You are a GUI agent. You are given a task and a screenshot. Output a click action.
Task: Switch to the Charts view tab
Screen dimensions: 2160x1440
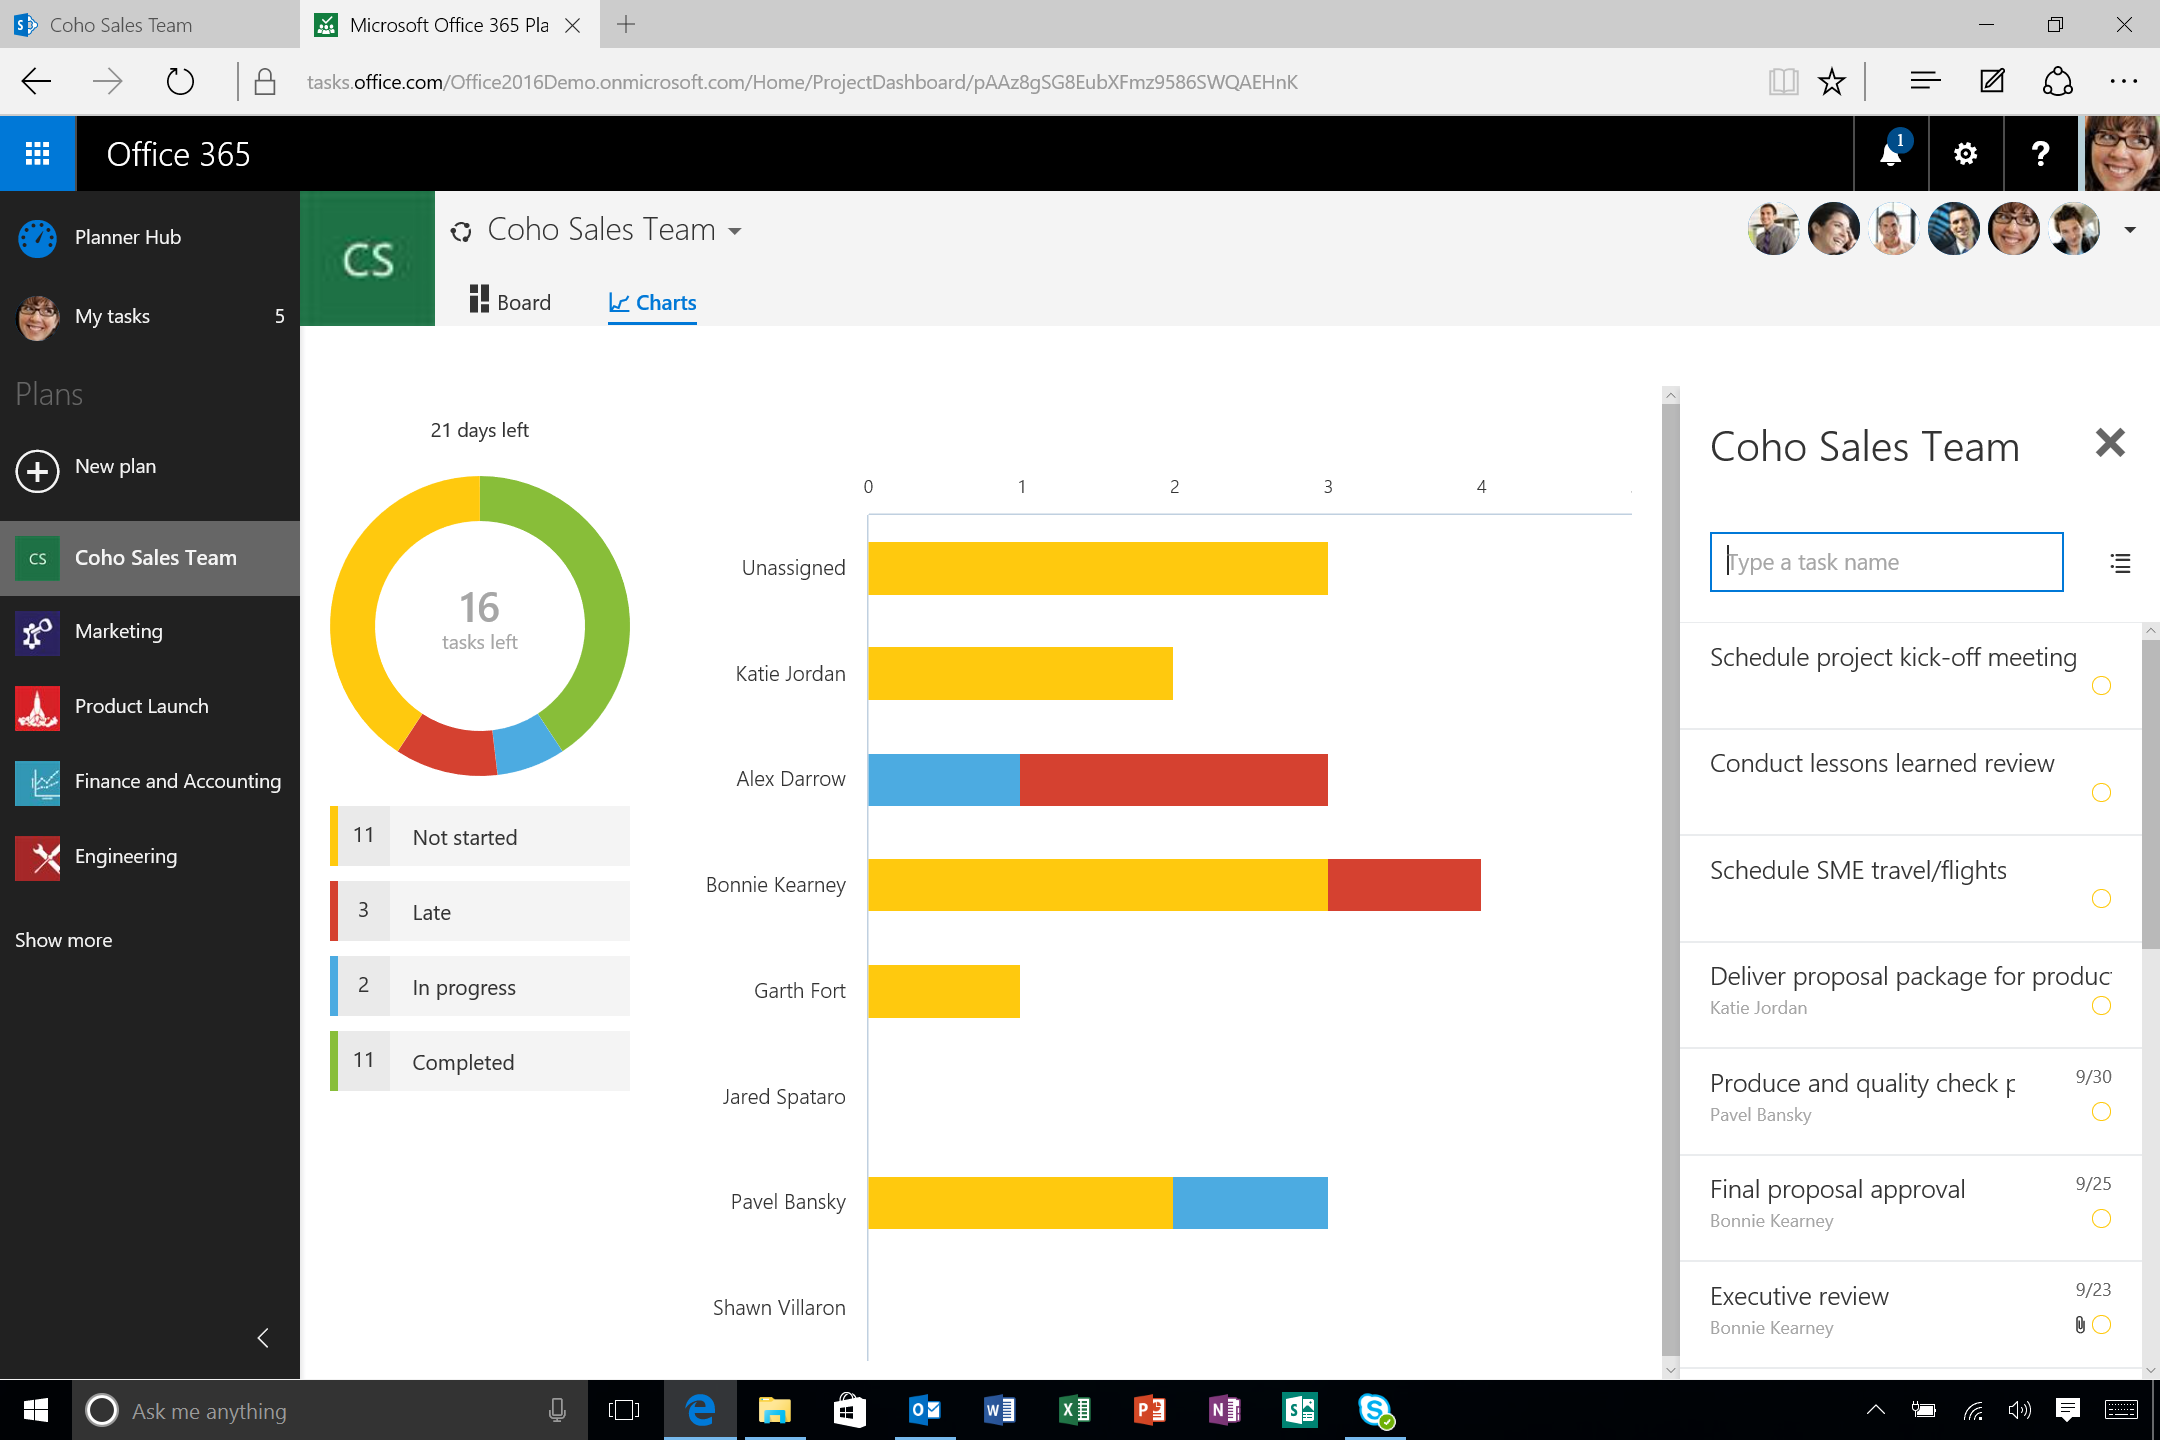[x=652, y=302]
